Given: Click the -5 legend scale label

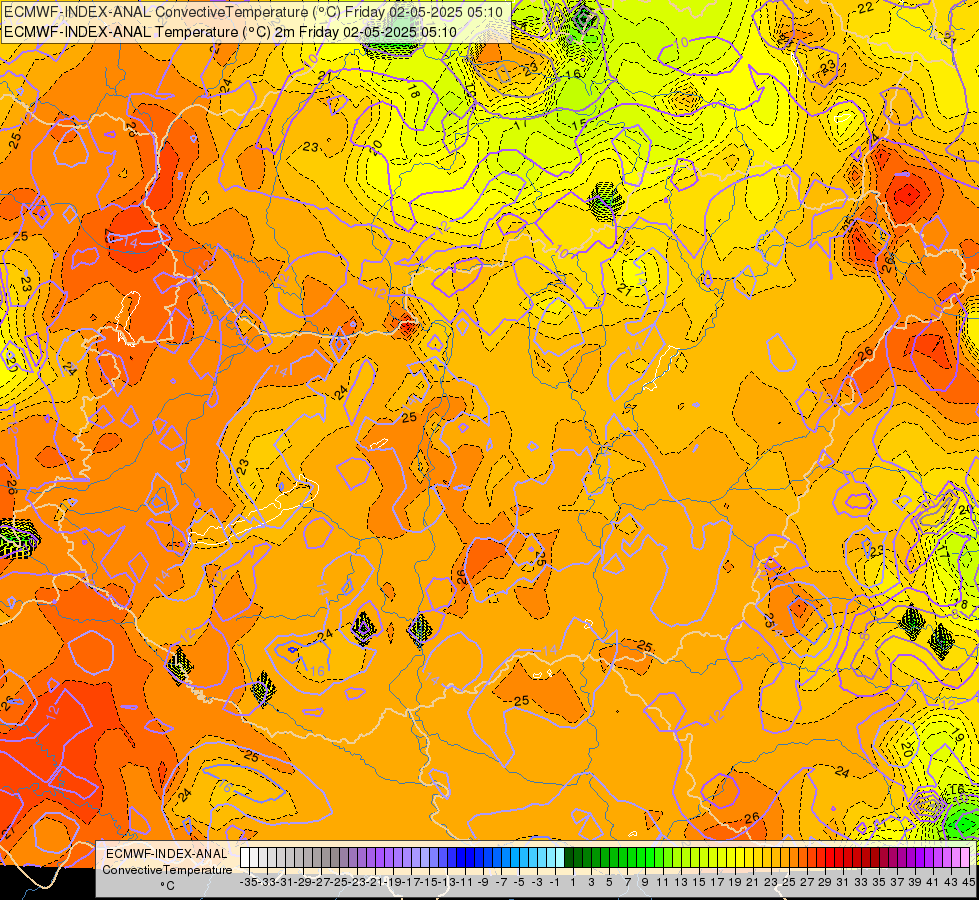Looking at the screenshot, I should point(519,882).
